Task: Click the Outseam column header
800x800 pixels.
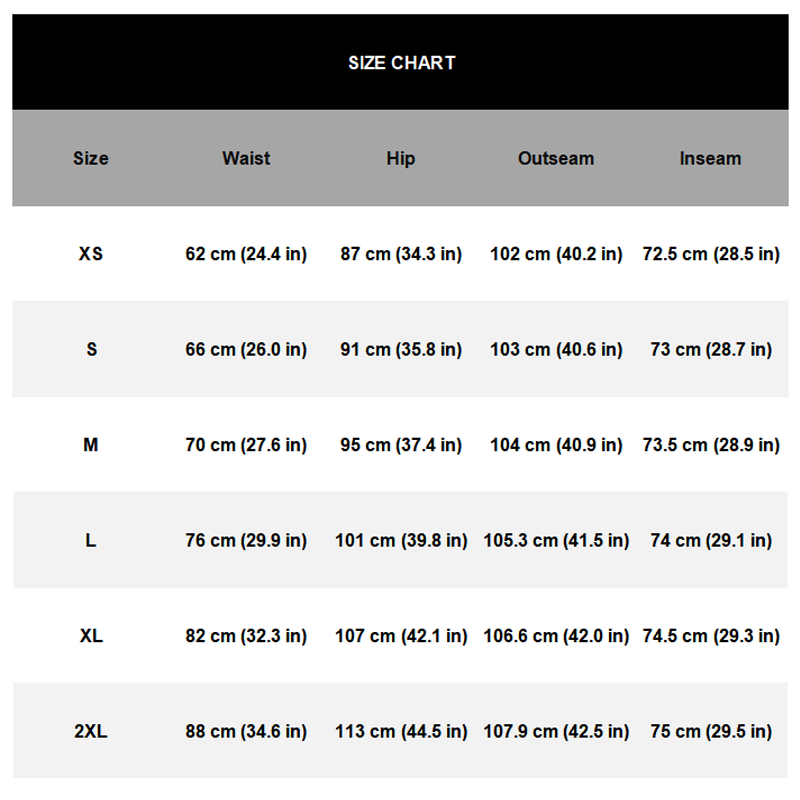Action: pyautogui.click(x=555, y=158)
